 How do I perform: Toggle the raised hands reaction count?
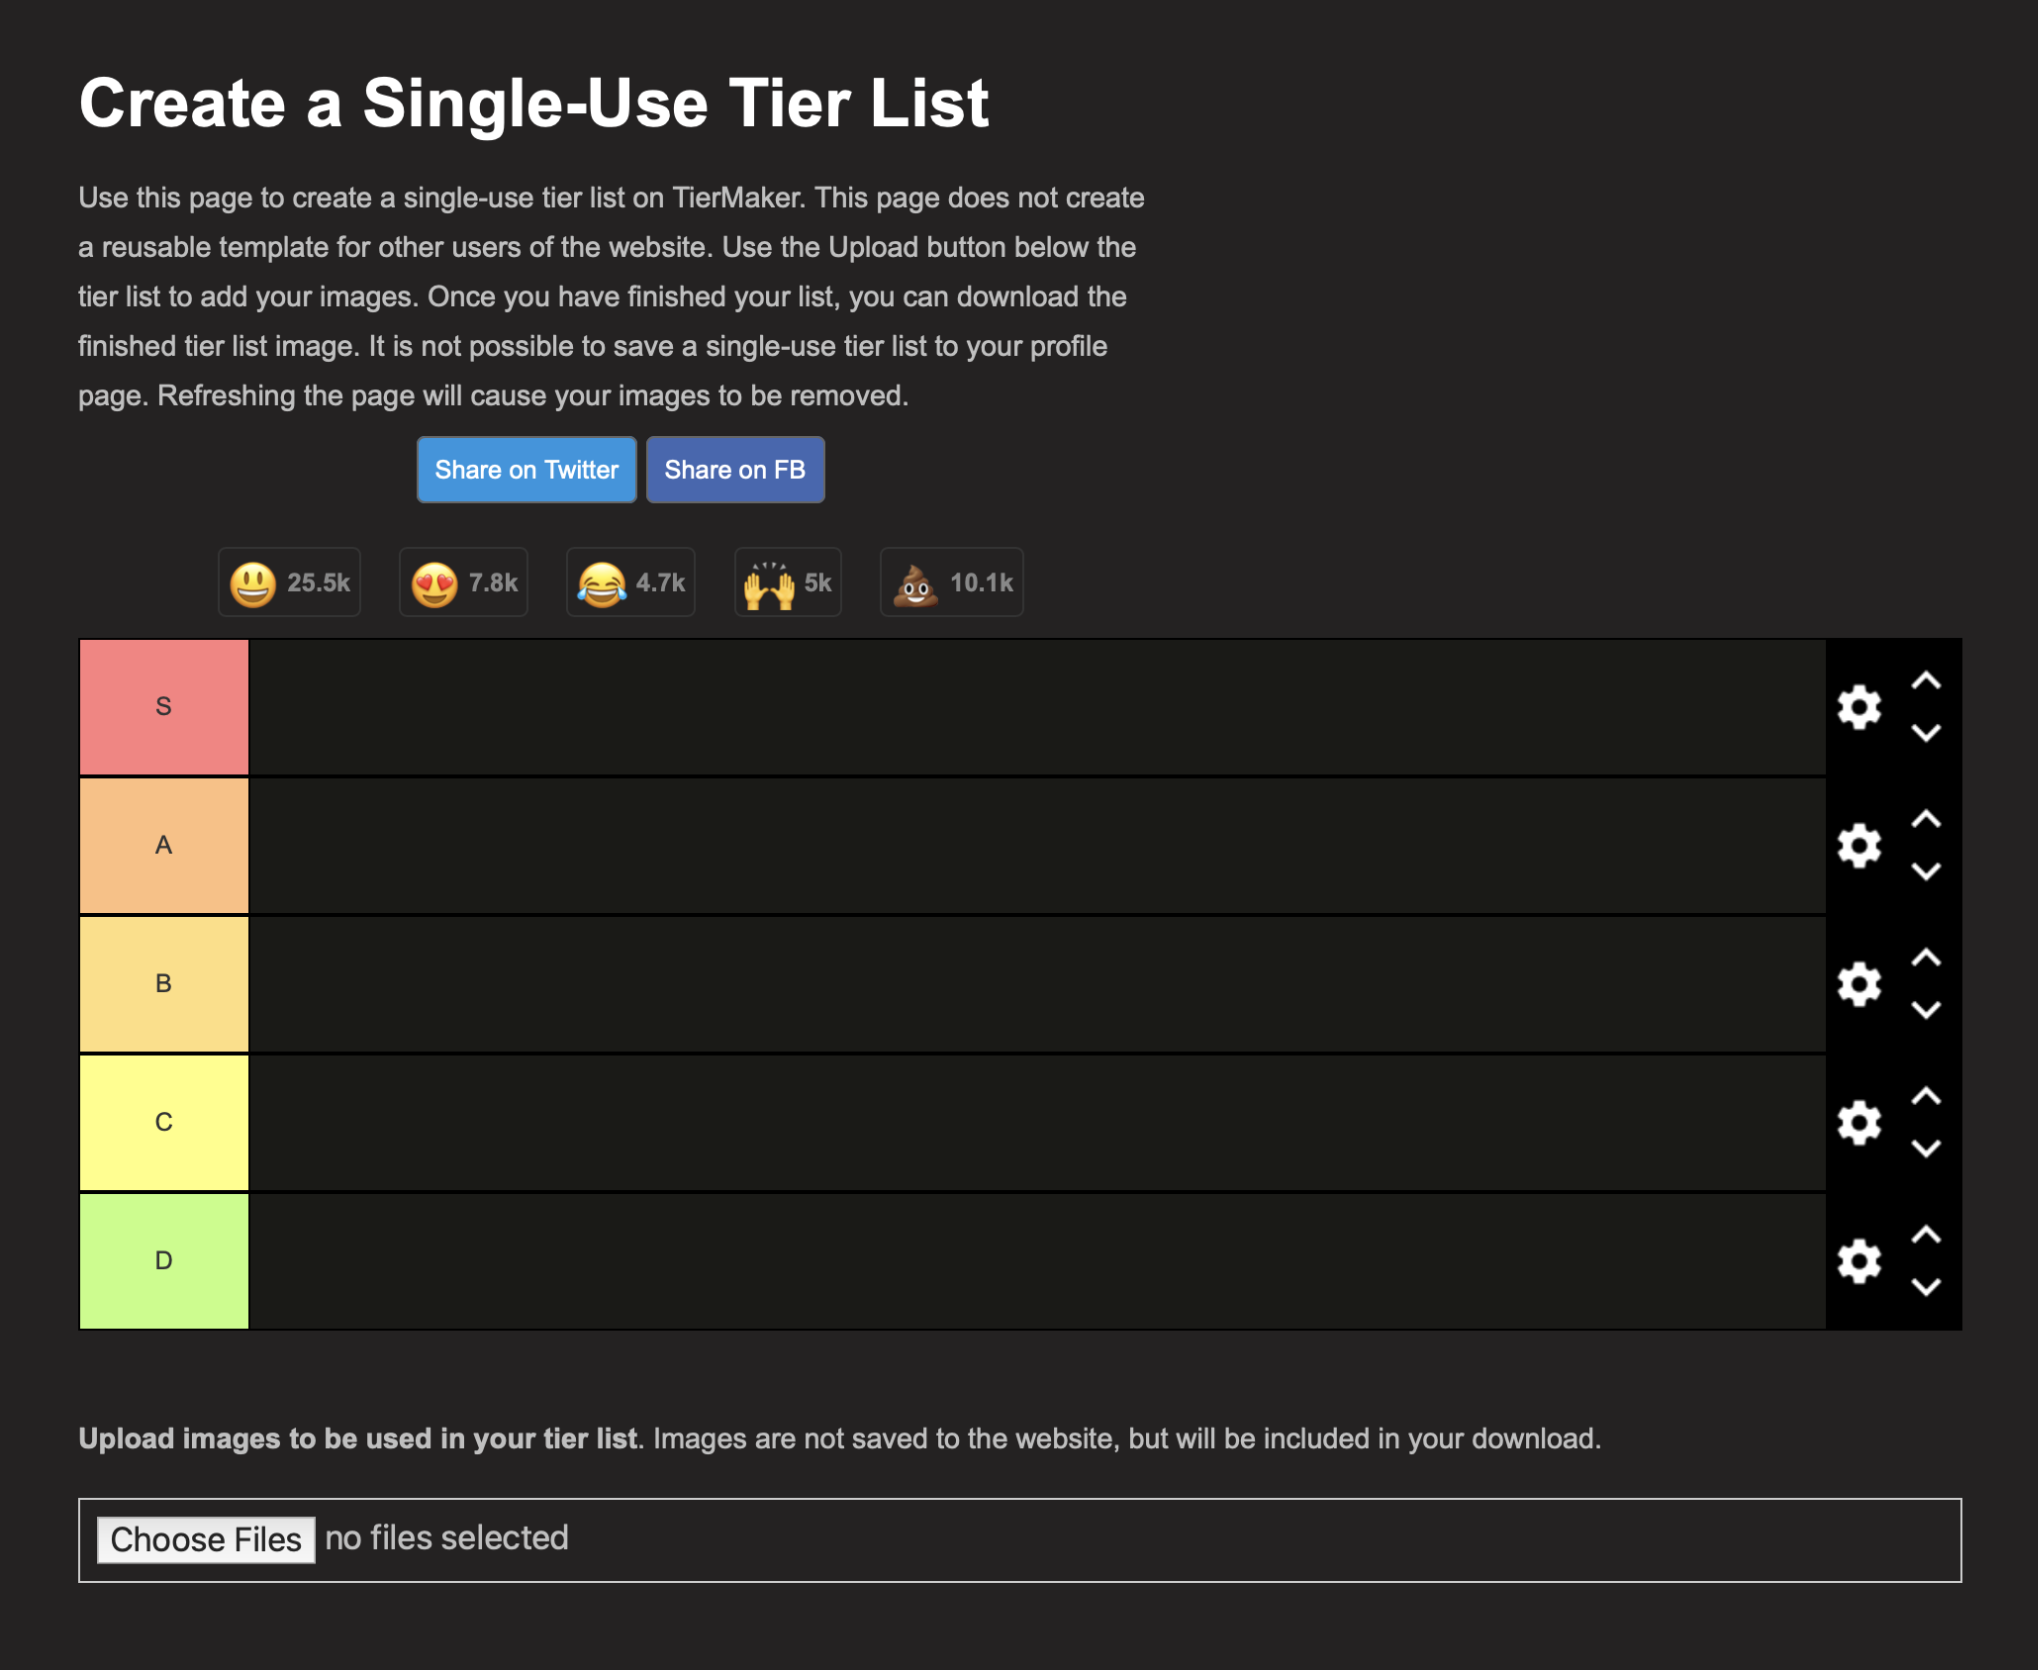(x=790, y=582)
